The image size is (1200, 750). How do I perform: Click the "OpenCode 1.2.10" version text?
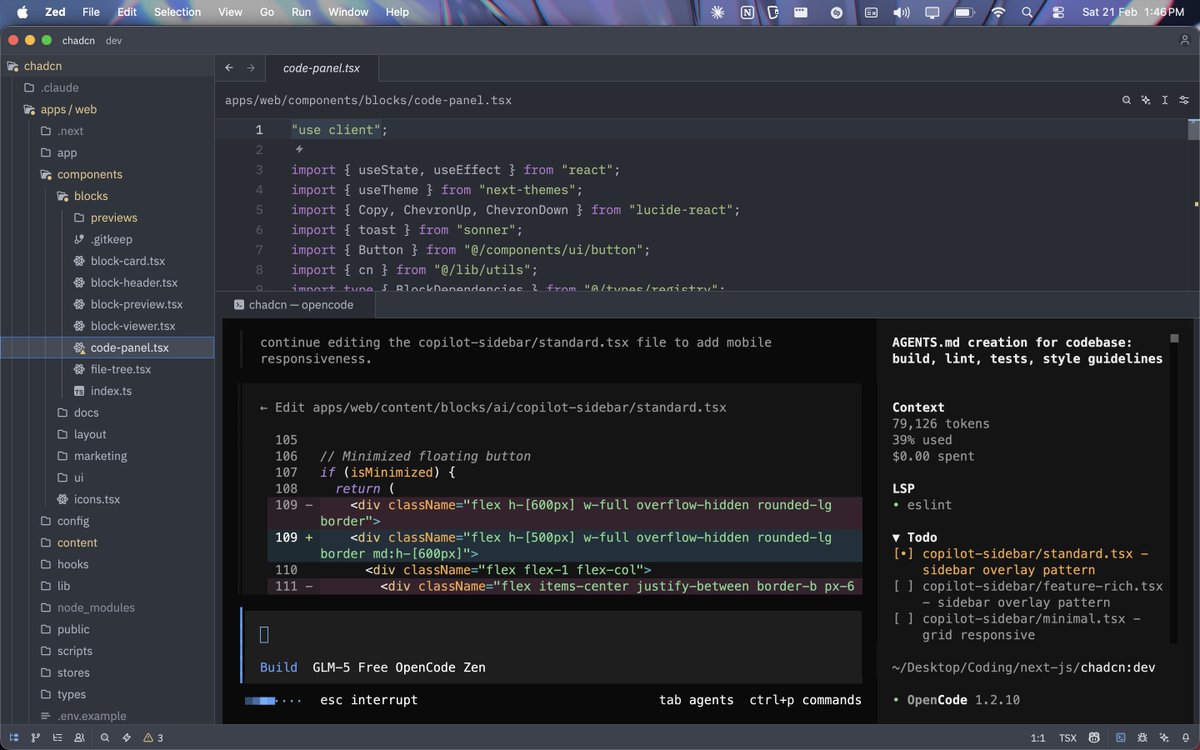click(x=963, y=700)
